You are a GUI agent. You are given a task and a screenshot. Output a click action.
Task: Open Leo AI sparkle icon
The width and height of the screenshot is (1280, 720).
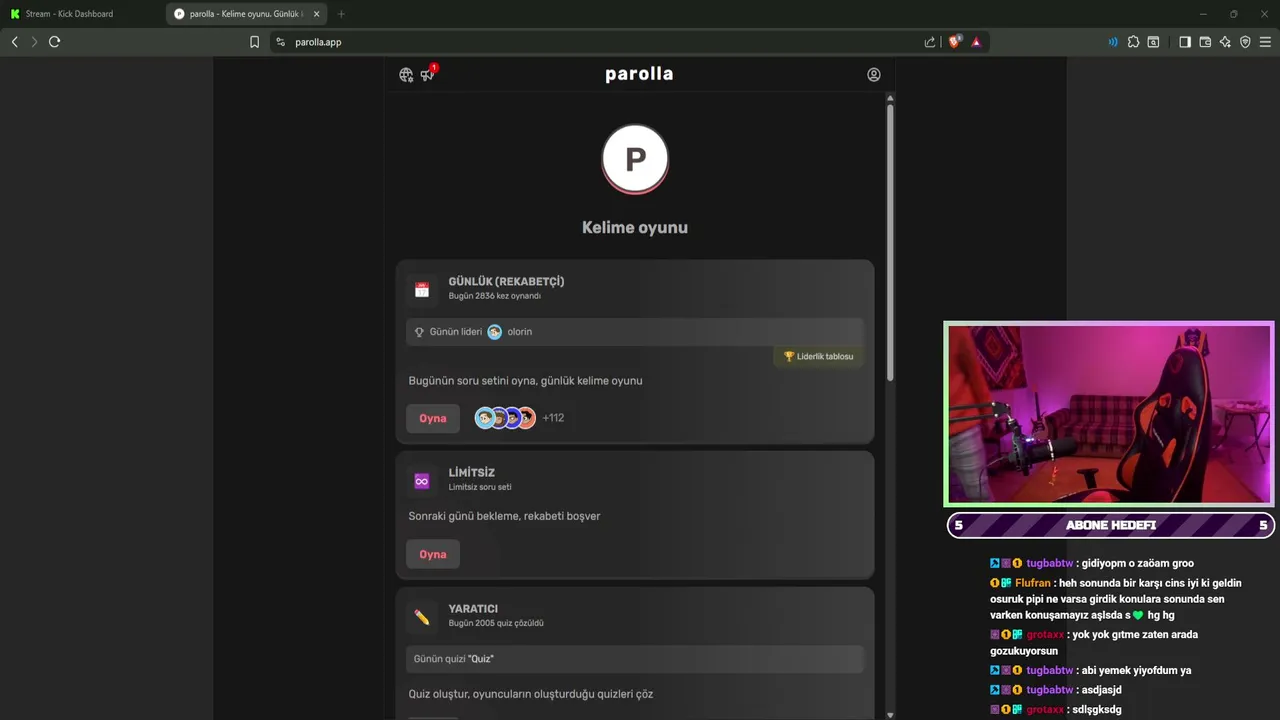point(1225,42)
